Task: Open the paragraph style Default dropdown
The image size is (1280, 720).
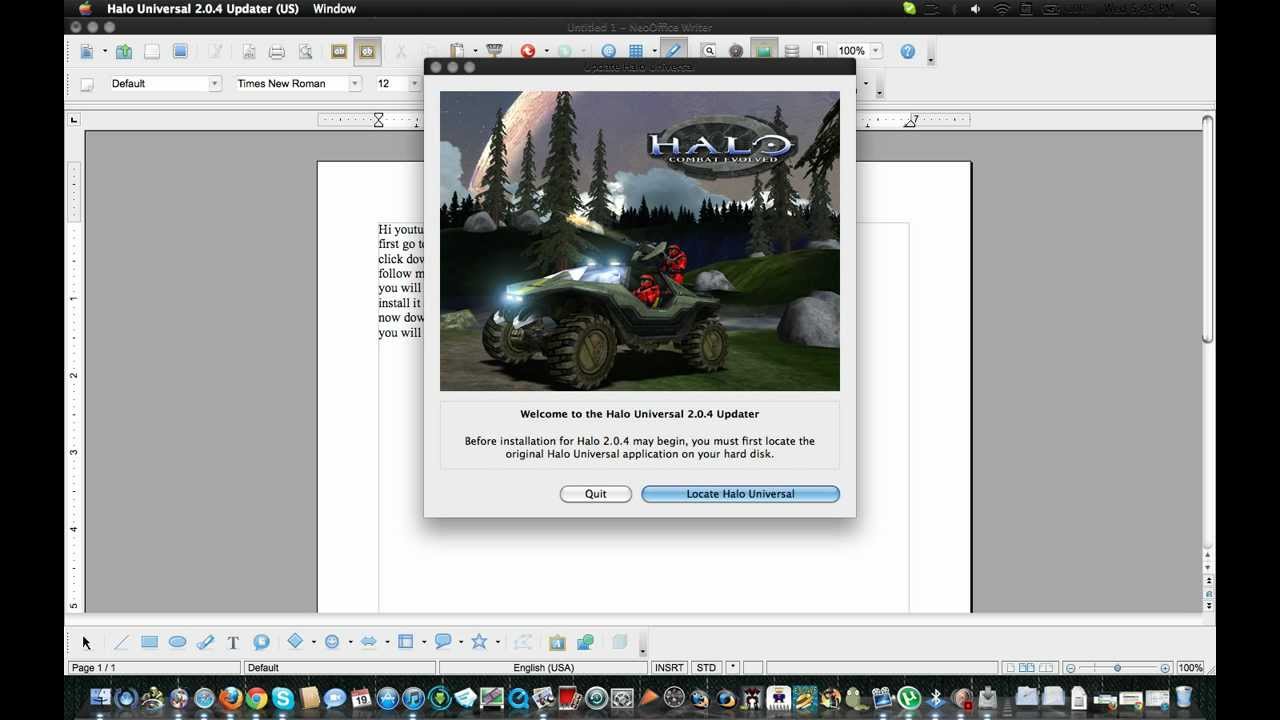Action: pos(214,84)
